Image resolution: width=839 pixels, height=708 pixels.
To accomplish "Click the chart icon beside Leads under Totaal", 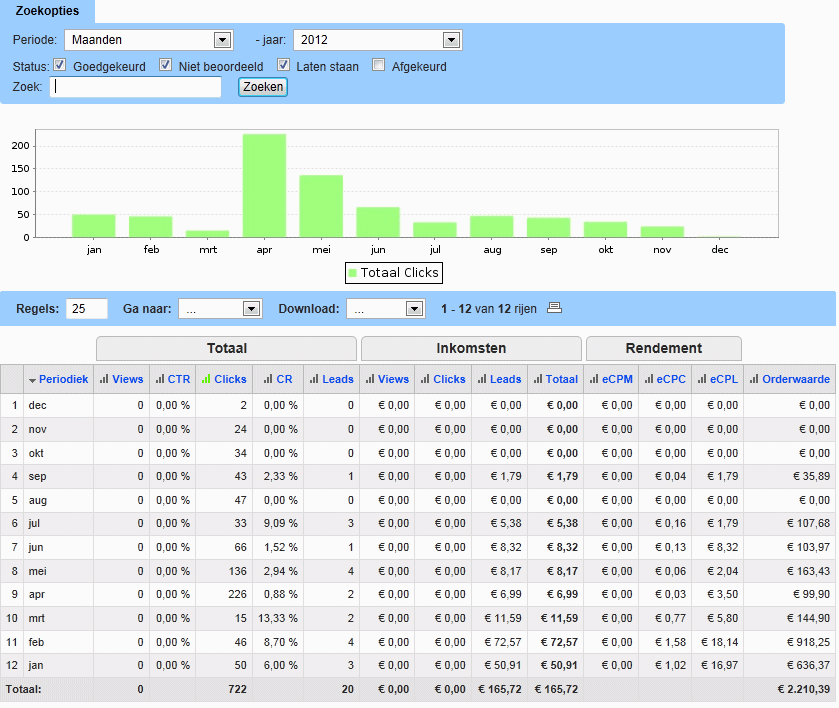I will [314, 379].
